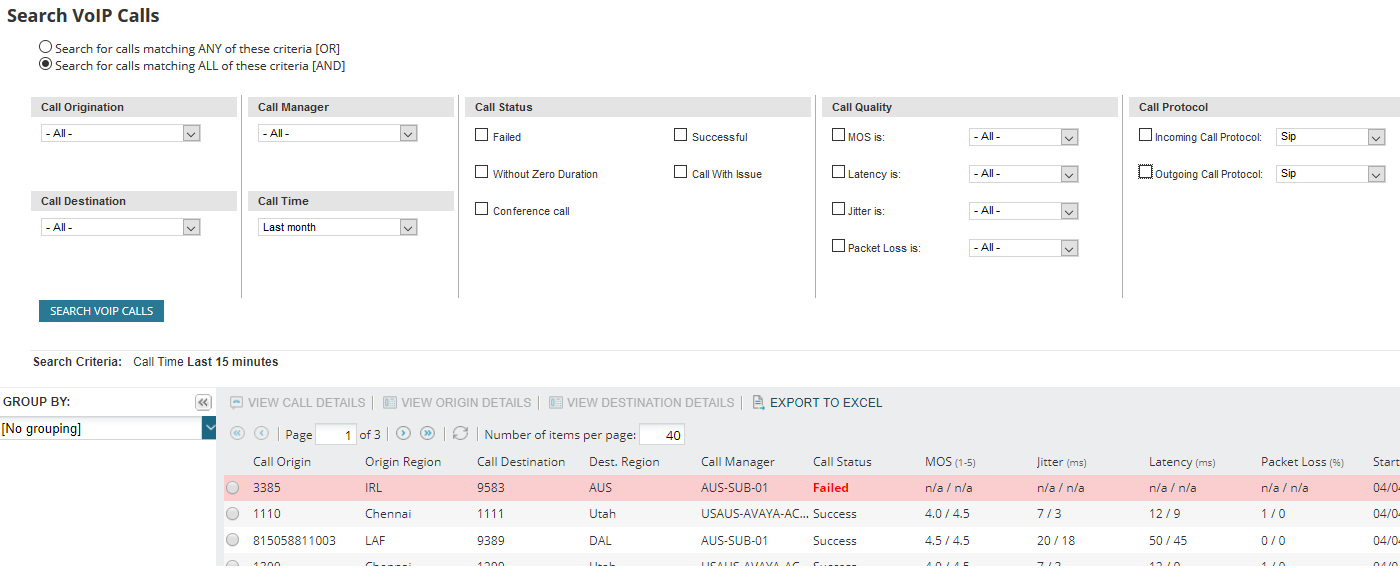Sort by Call Status column header
1400x578 pixels.
(842, 462)
